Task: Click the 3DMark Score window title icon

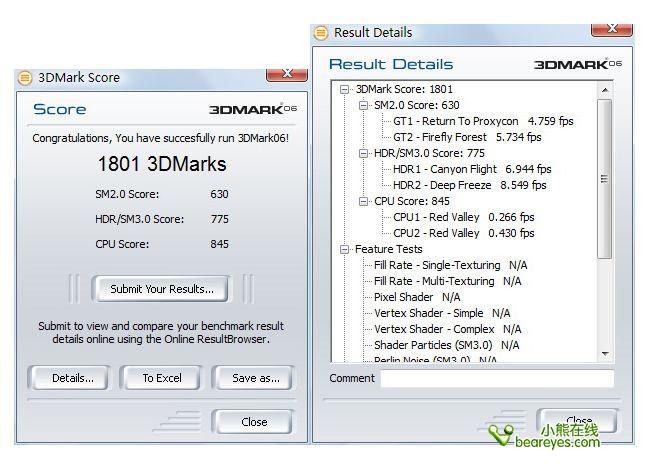Action: click(x=25, y=77)
